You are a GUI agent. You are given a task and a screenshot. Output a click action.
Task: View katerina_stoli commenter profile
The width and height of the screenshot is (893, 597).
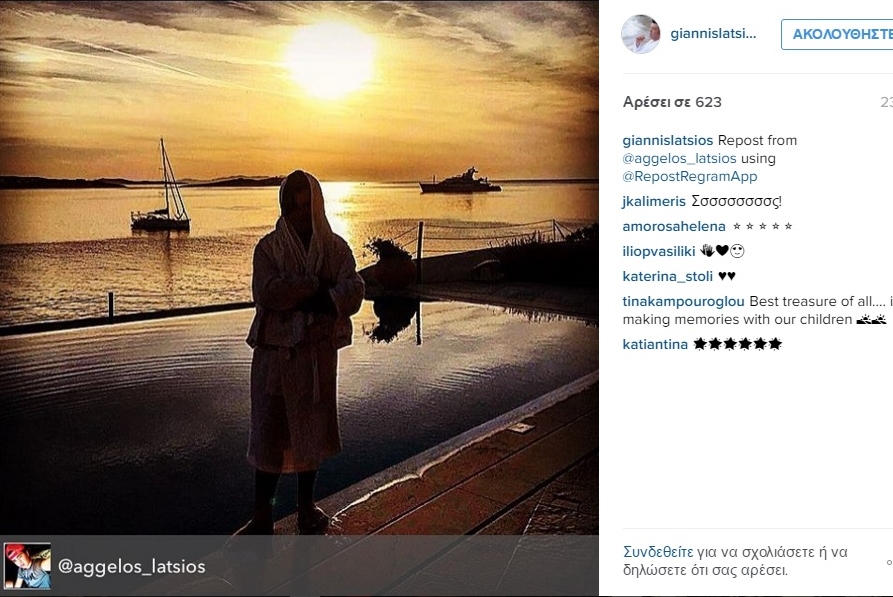pyautogui.click(x=667, y=276)
